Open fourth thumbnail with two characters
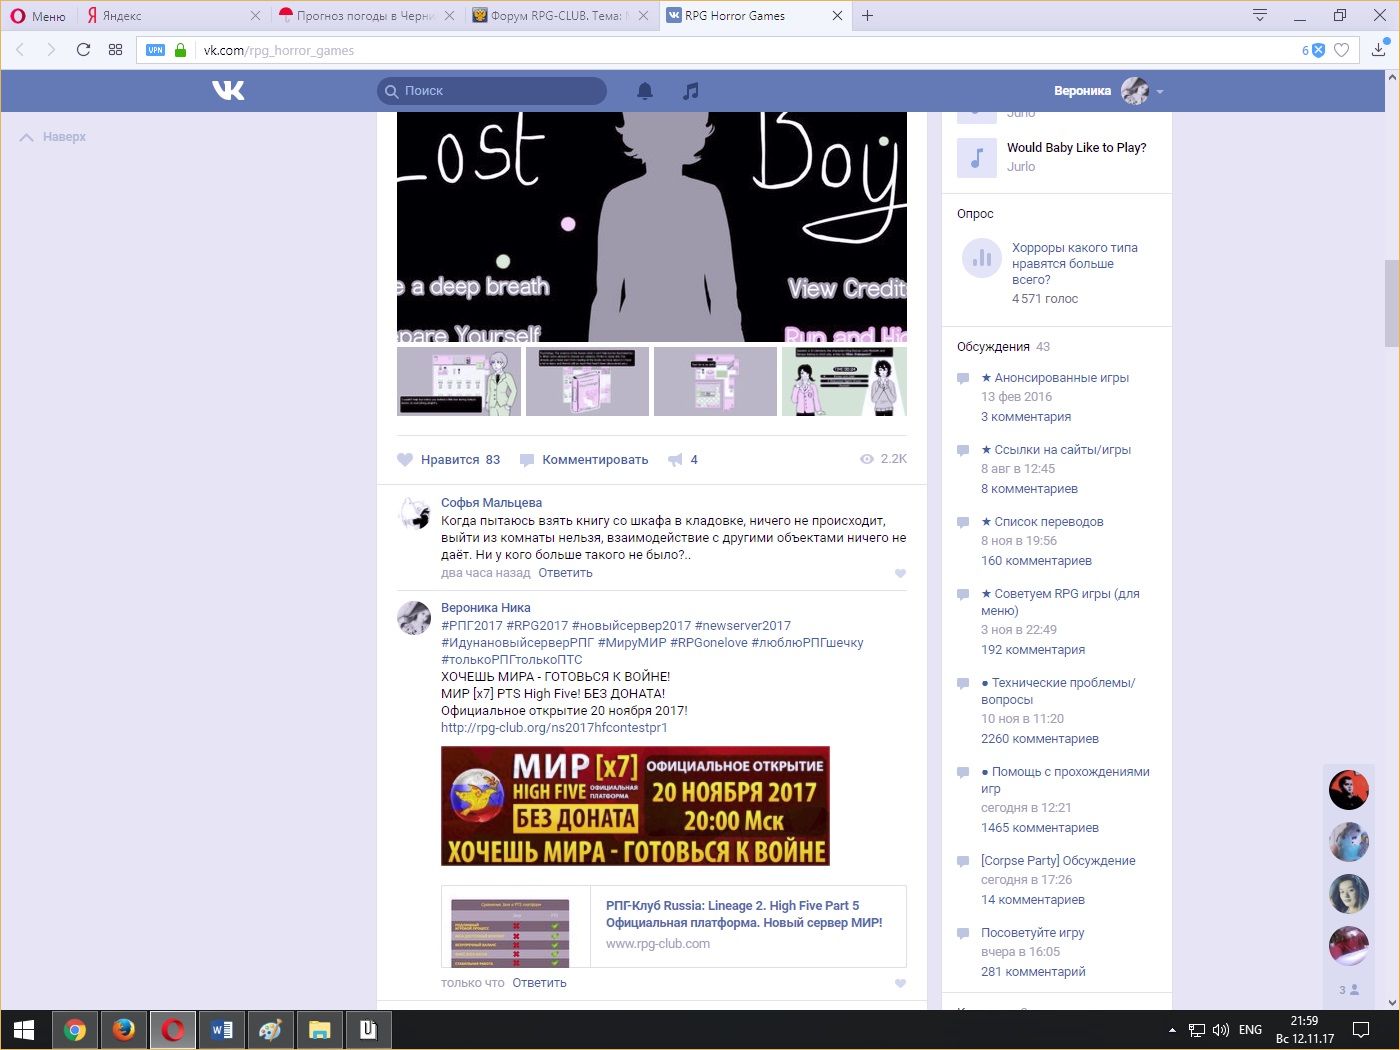1400x1050 pixels. (844, 381)
